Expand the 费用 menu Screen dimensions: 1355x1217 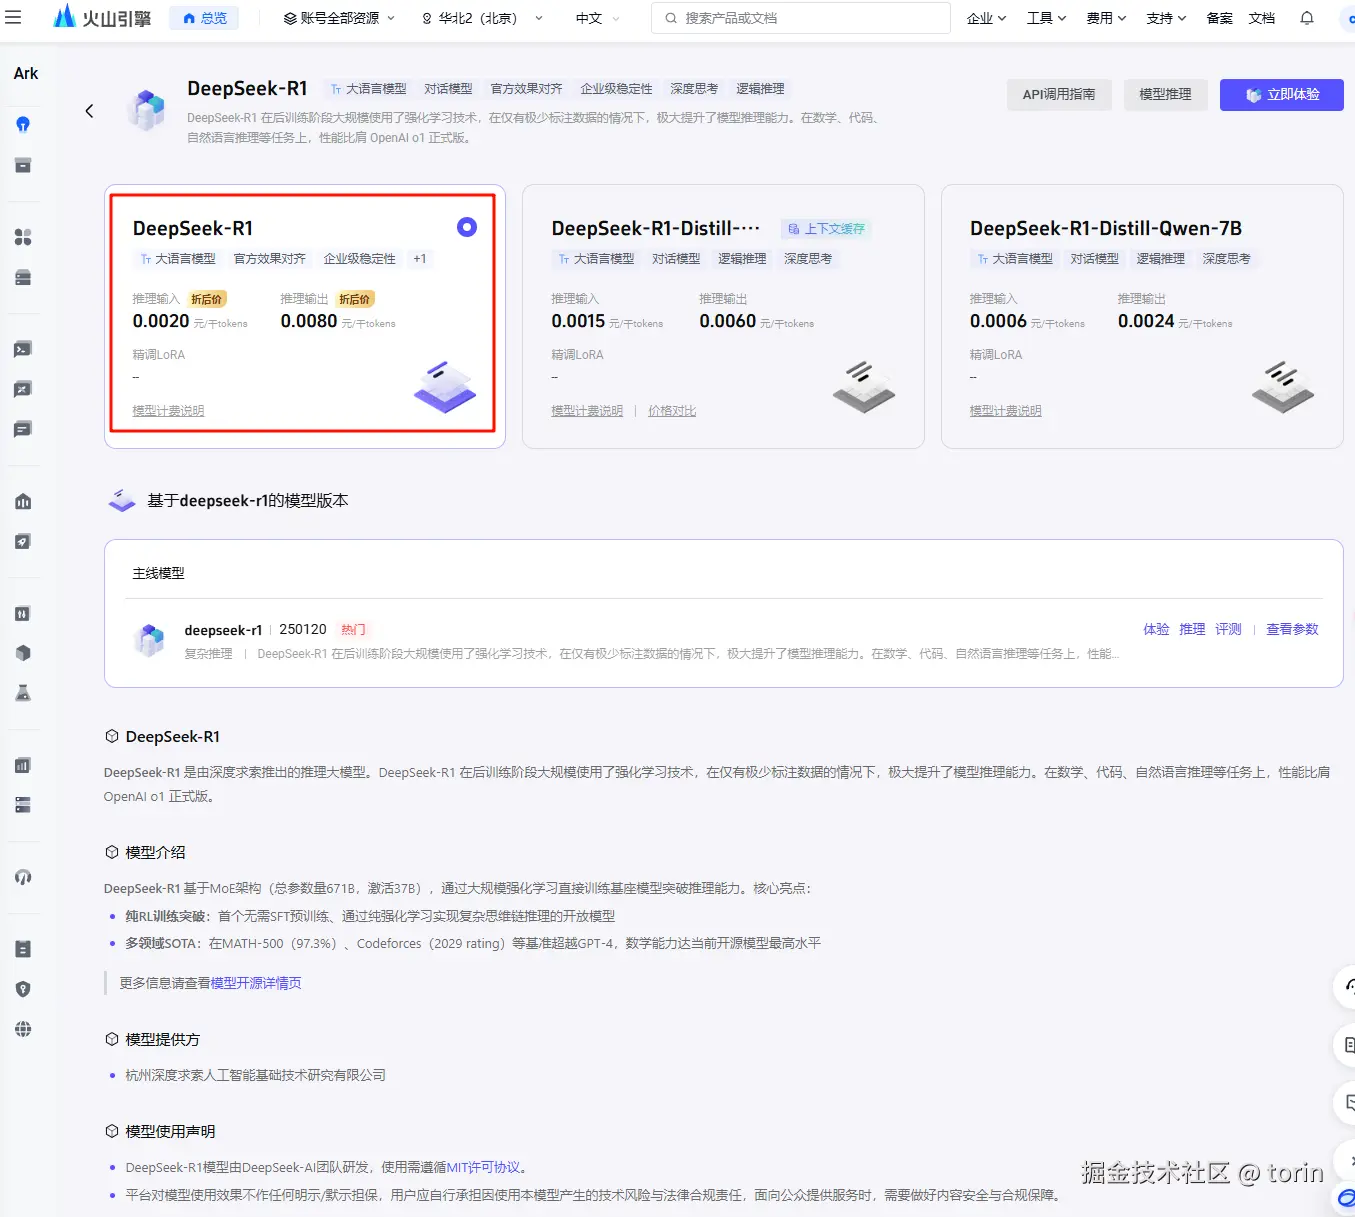1106,18
